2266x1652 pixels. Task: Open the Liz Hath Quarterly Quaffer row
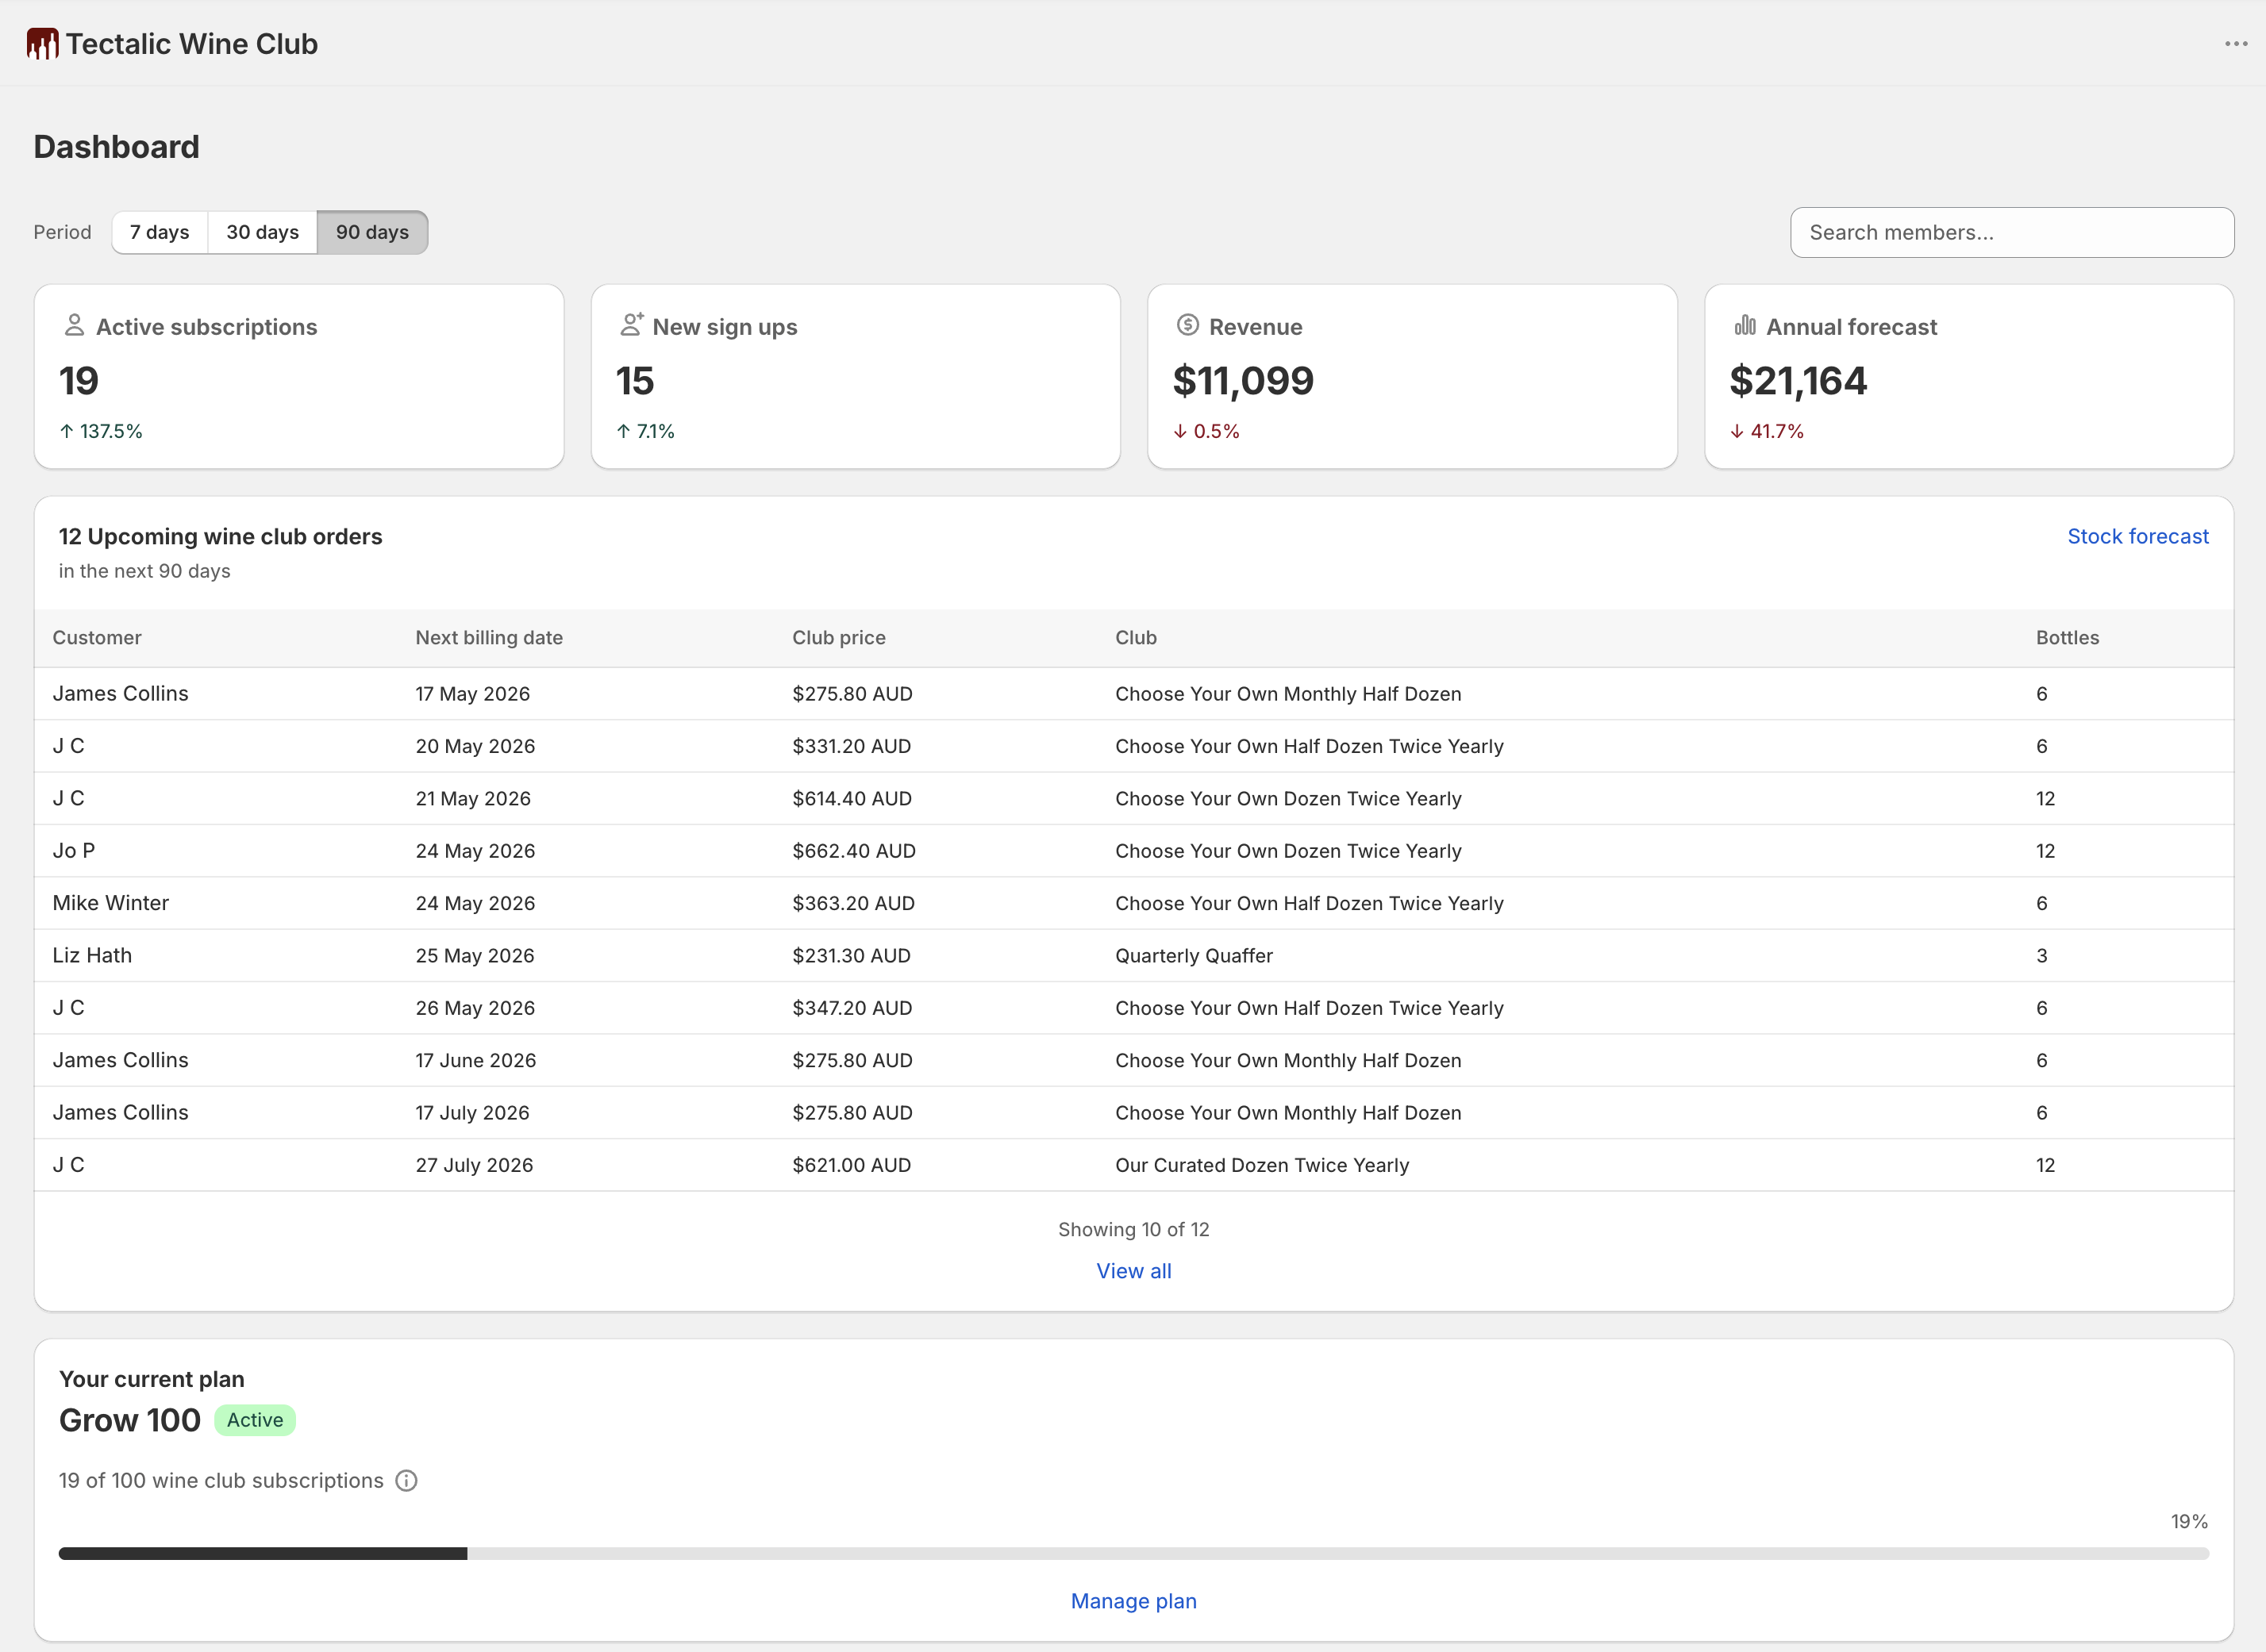(1133, 955)
